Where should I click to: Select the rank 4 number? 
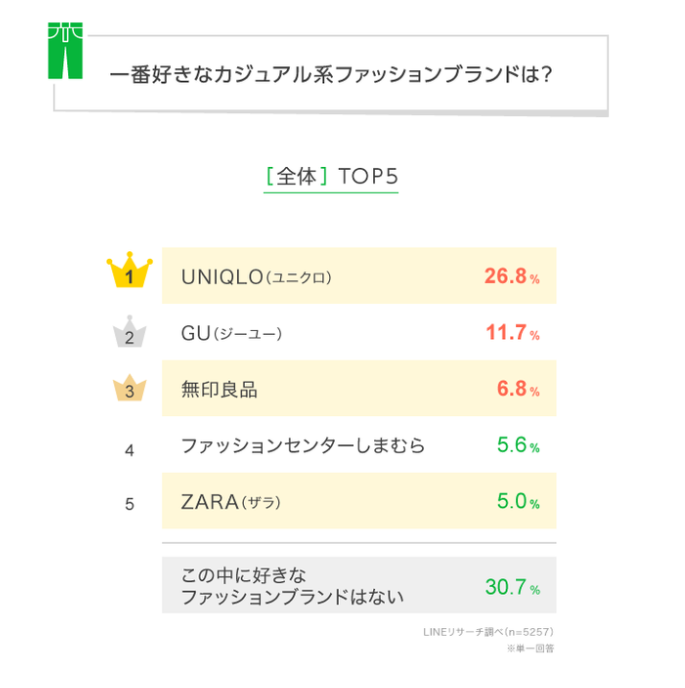[129, 450]
